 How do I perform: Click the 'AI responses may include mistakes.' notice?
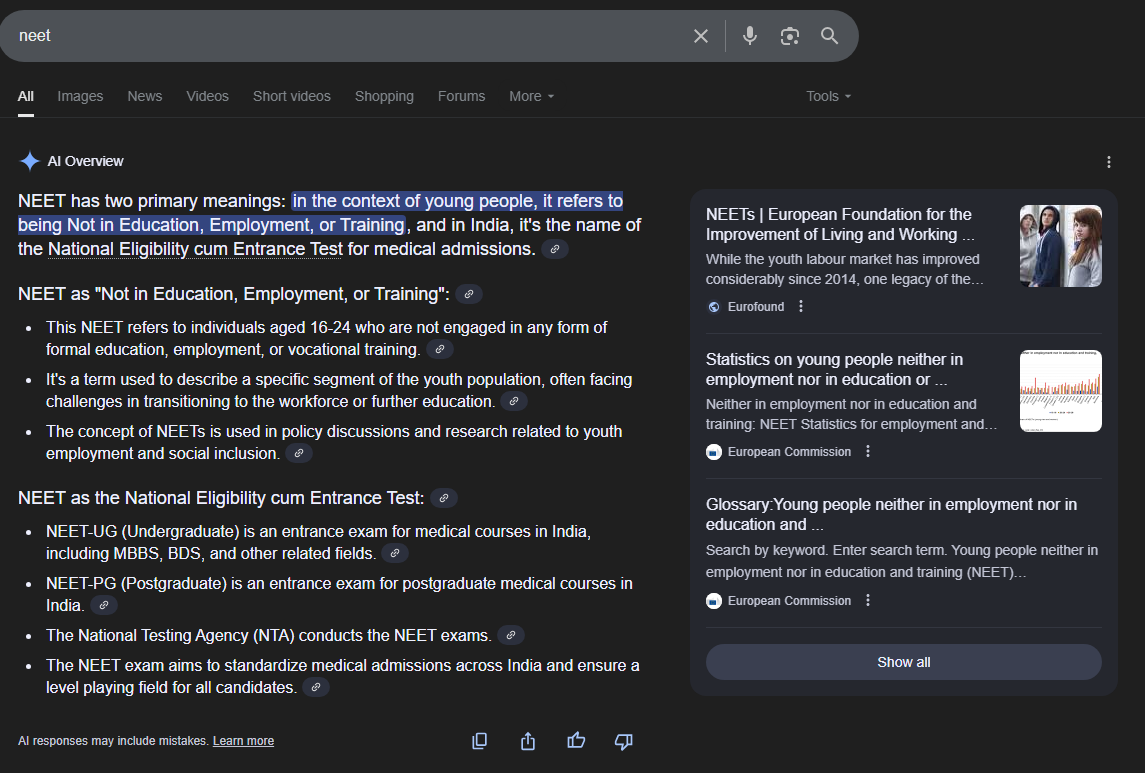[113, 741]
